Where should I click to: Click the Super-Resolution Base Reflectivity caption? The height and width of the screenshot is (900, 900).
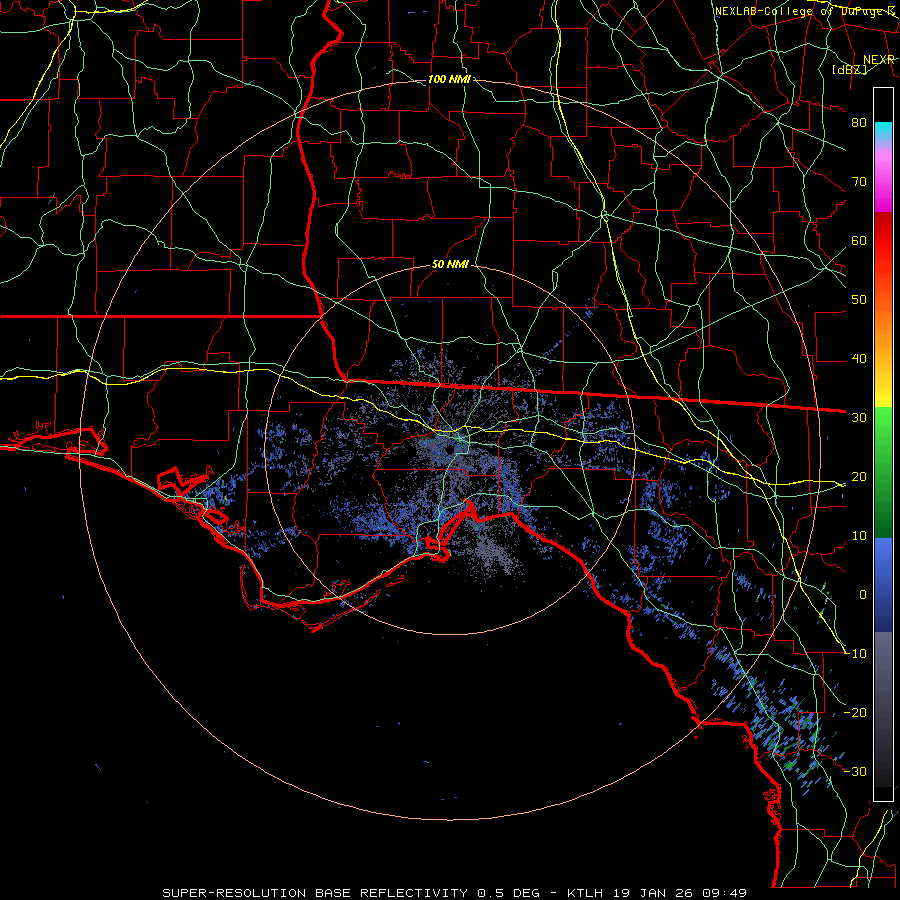(455, 893)
